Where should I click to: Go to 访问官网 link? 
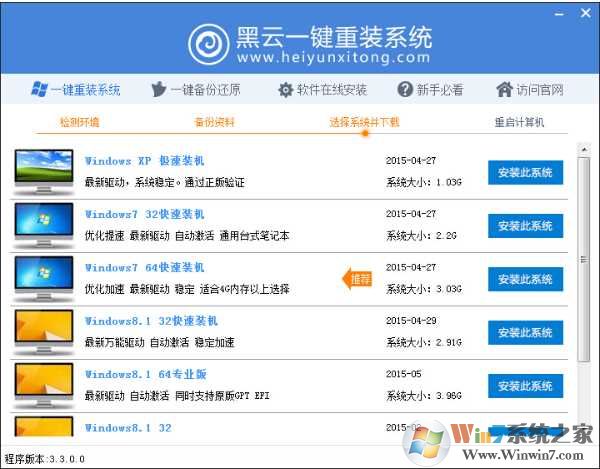click(530, 90)
